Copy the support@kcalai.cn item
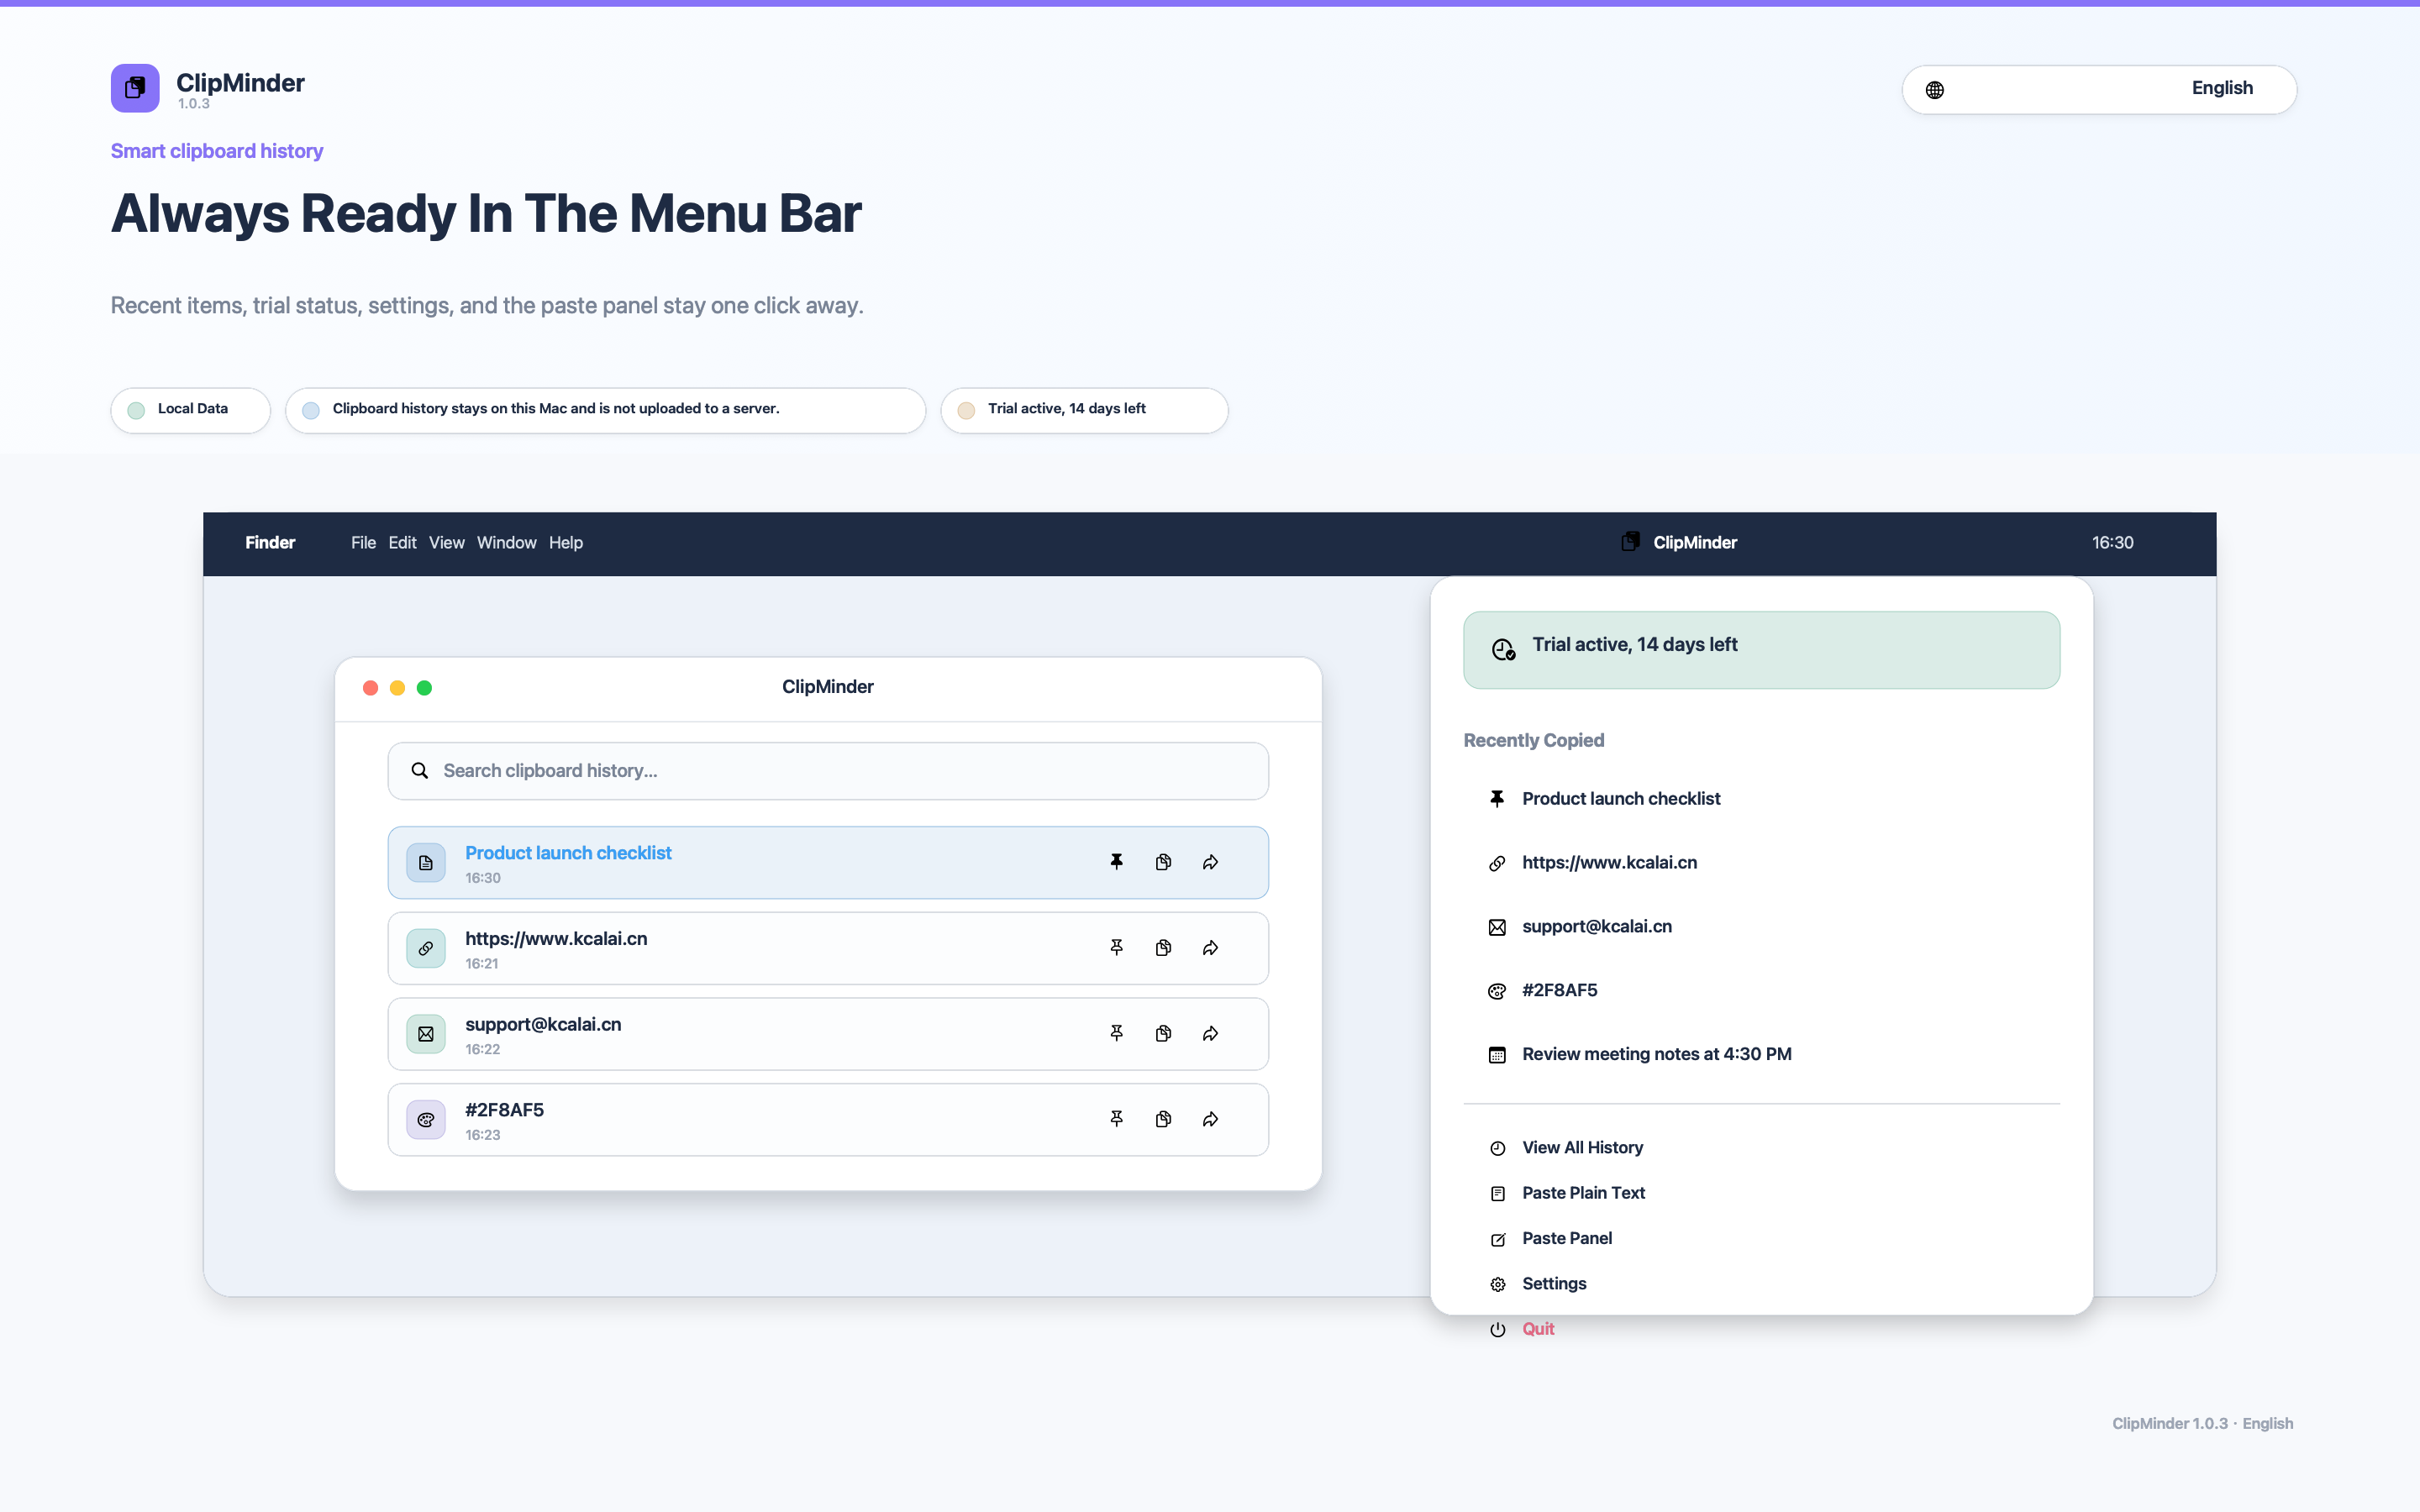The width and height of the screenshot is (2420, 1512). [x=1163, y=1034]
